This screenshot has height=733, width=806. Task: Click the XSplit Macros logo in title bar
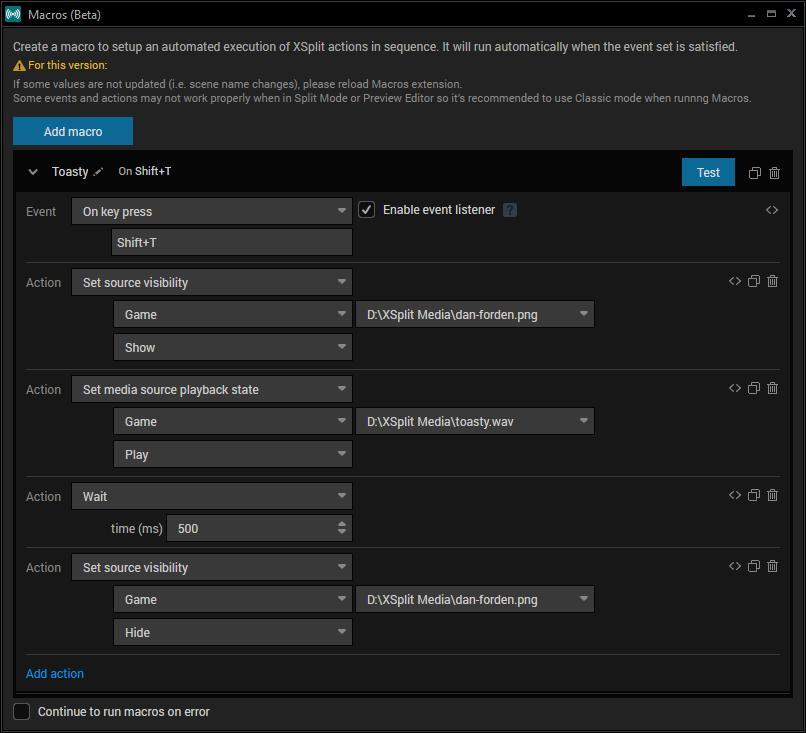click(13, 14)
